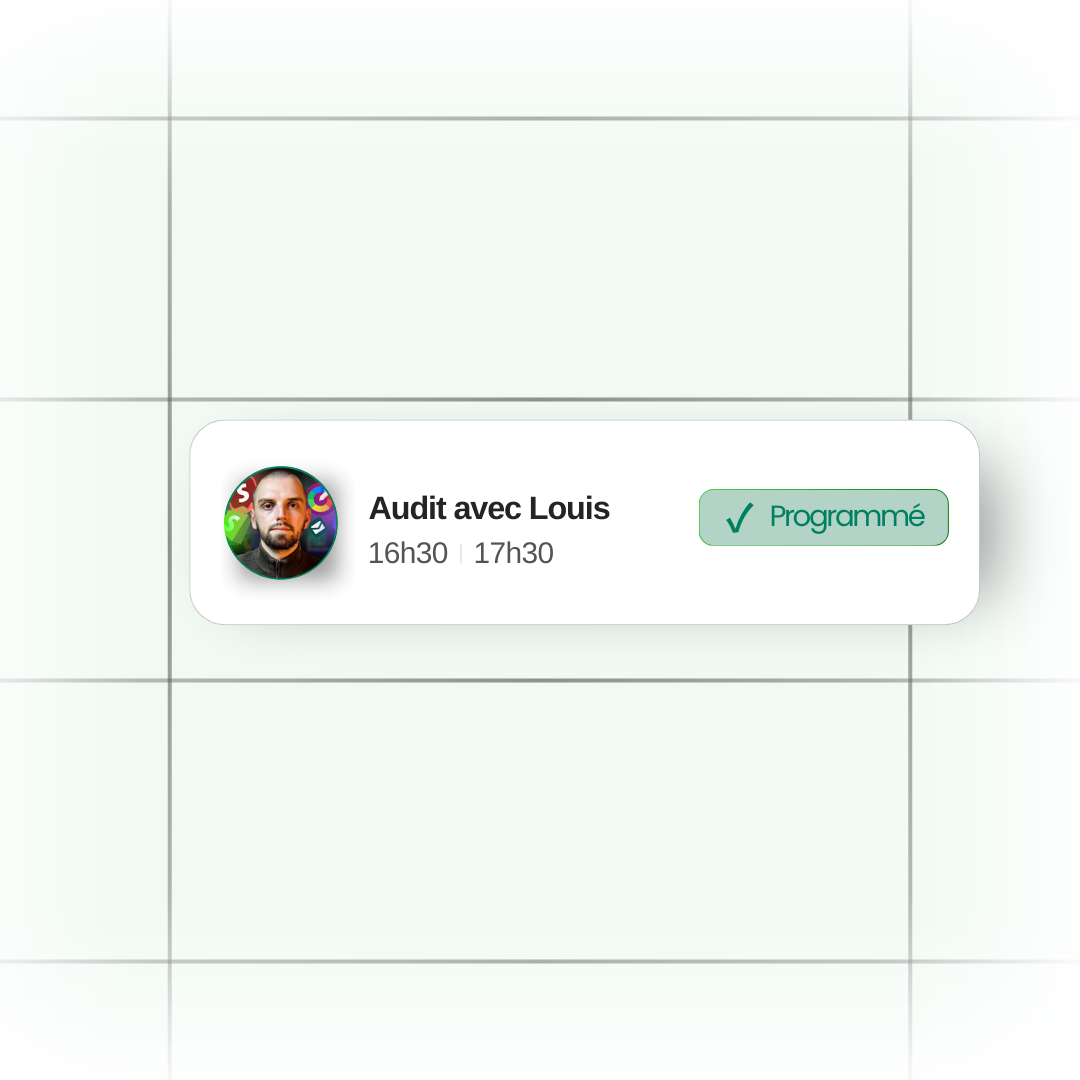Click the right column cell beside the event card

tap(996, 540)
